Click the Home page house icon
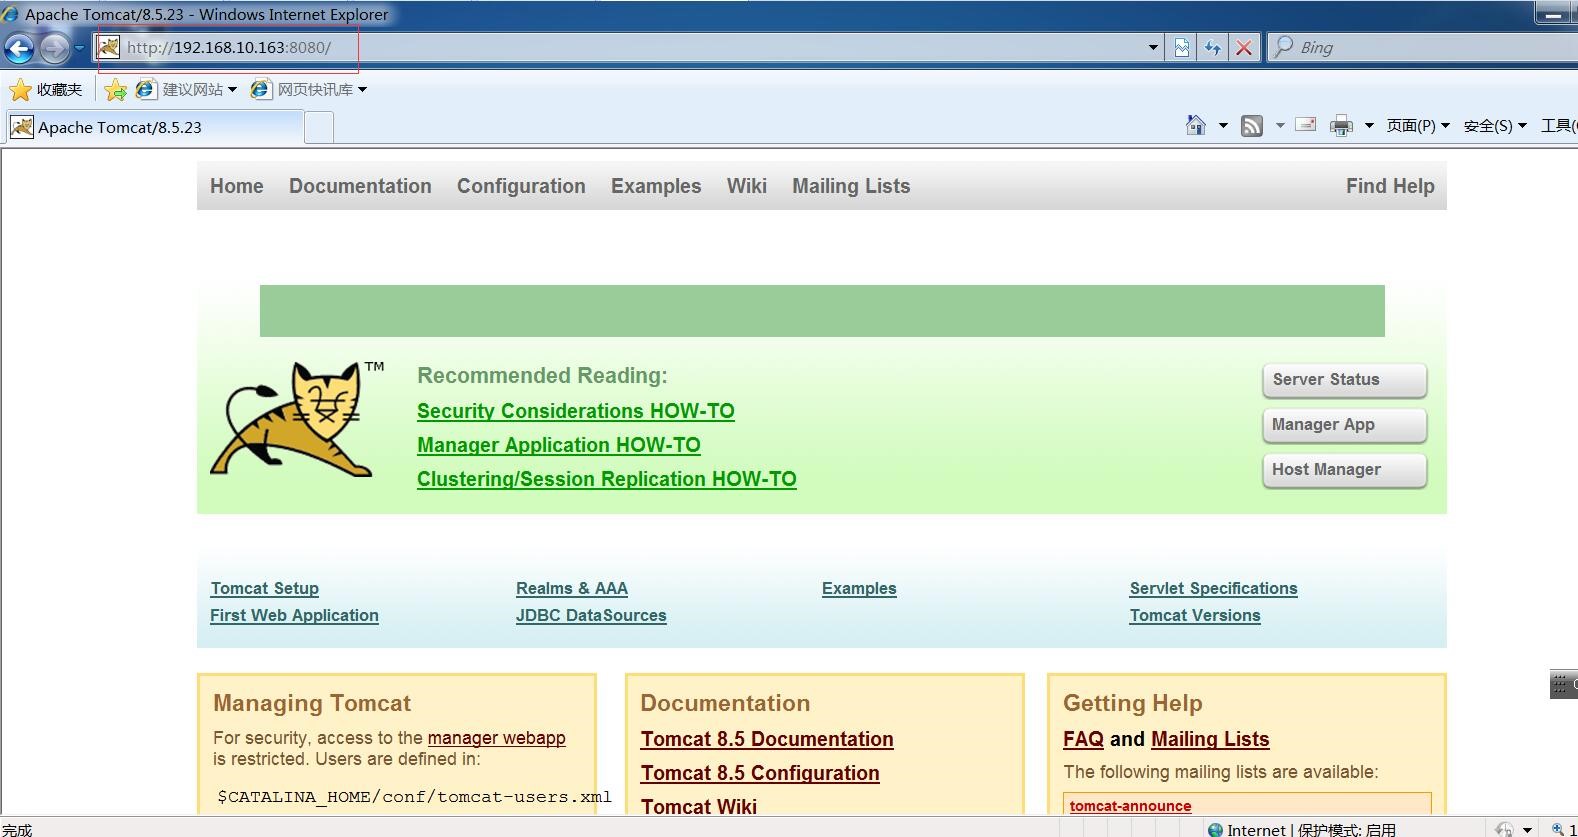 coord(1195,125)
